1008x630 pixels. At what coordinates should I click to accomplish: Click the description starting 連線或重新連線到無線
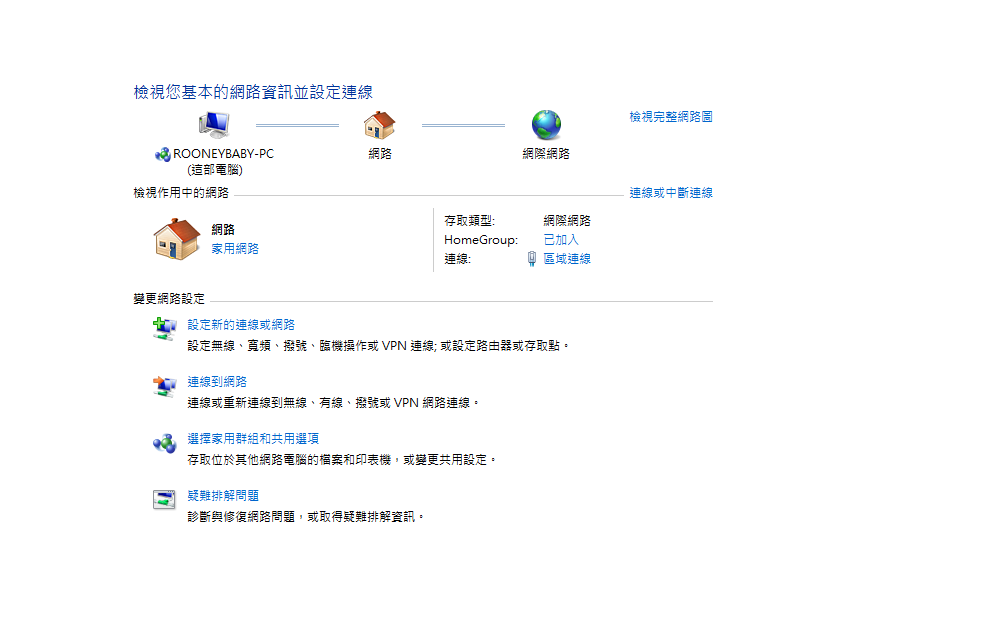(x=333, y=403)
